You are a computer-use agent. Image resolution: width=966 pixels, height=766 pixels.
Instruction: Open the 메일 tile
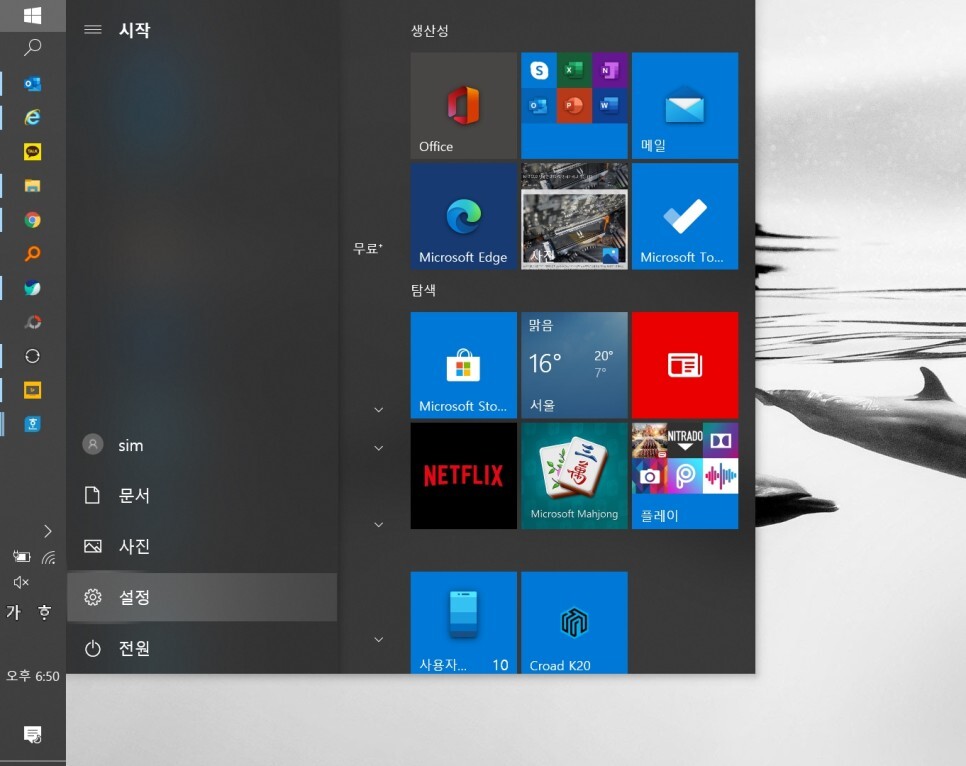pyautogui.click(x=685, y=105)
